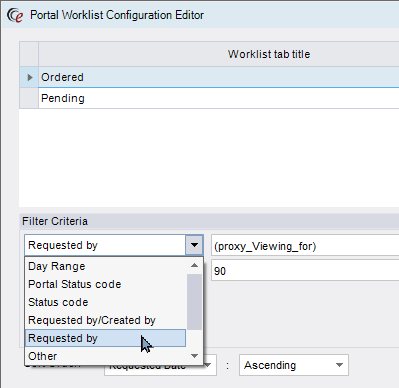Click the application logo in the title bar

point(15,15)
